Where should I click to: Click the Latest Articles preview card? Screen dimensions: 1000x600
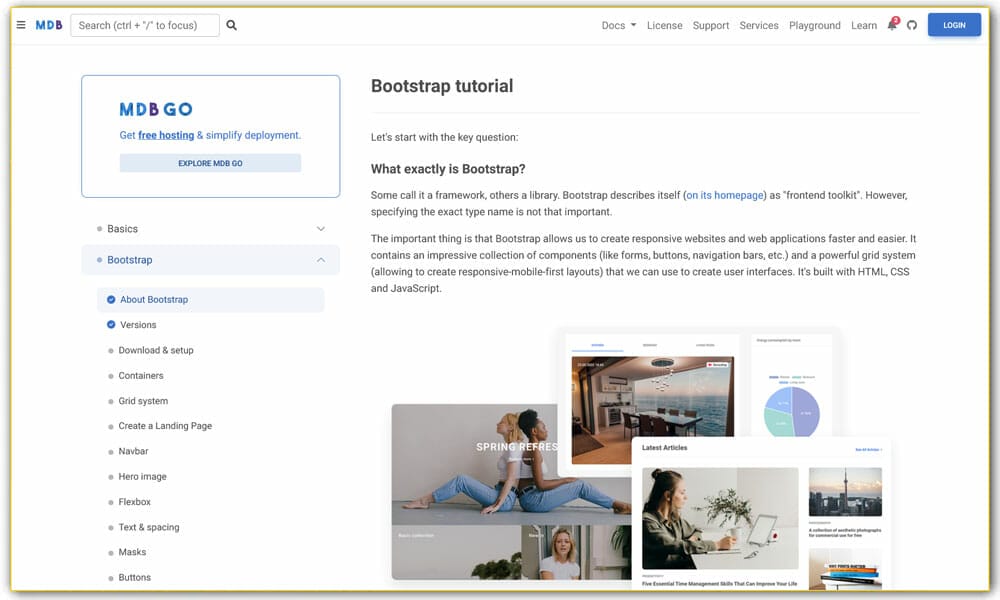click(761, 514)
